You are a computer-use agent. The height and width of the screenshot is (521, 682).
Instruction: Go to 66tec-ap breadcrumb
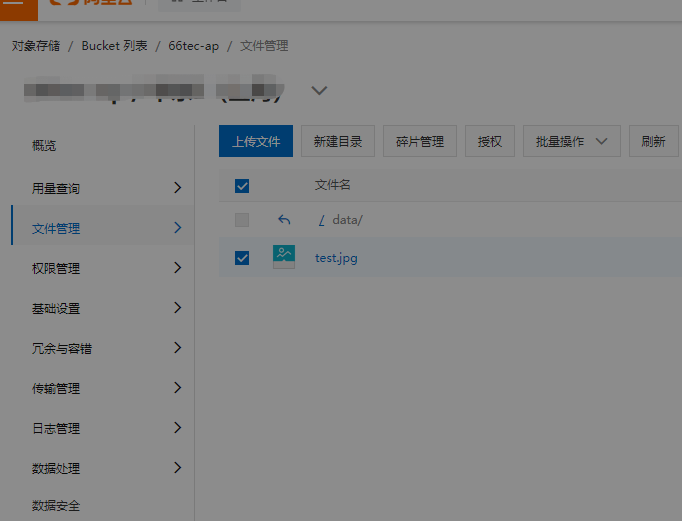coord(194,46)
